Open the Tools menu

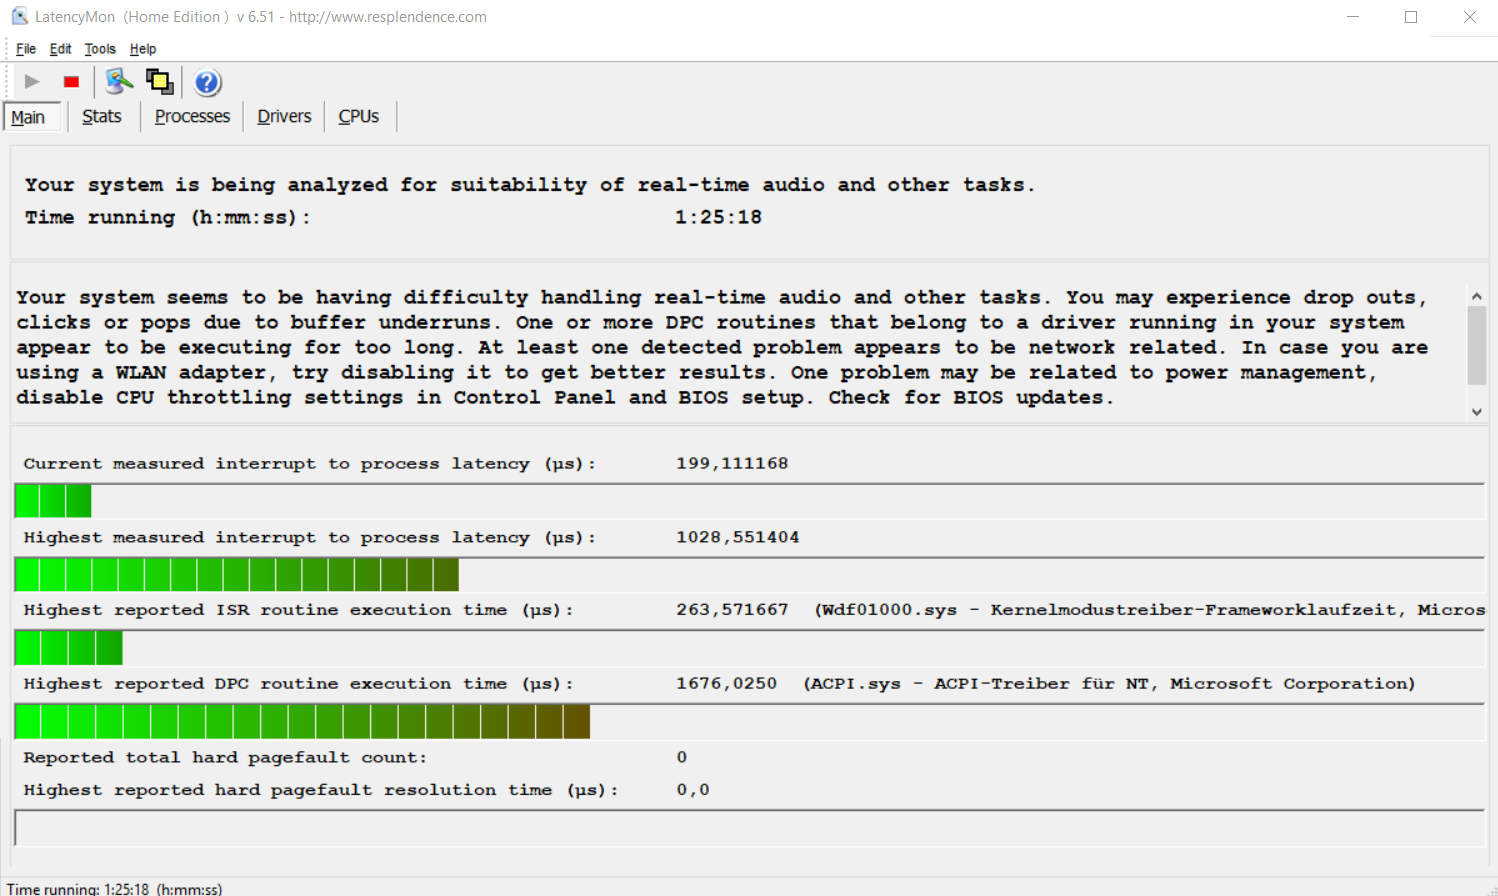[100, 49]
